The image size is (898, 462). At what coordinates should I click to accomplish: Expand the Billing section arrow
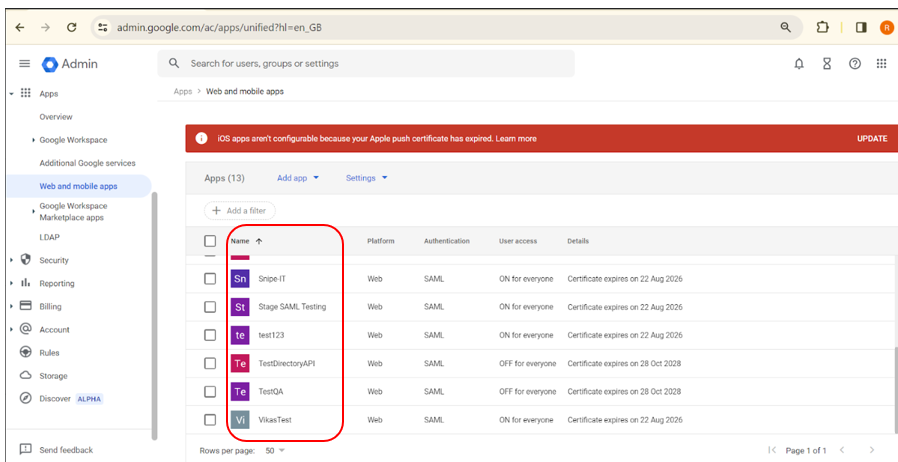tap(11, 306)
